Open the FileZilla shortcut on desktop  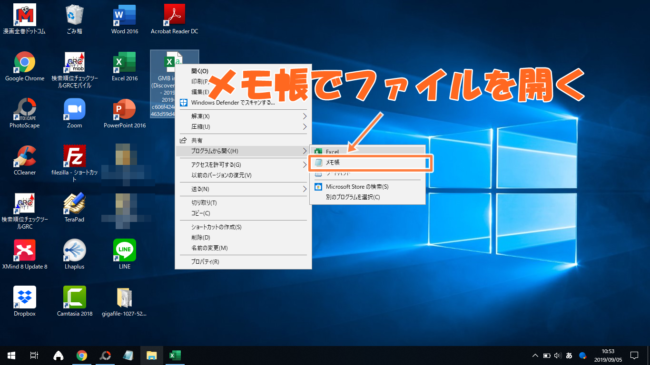click(x=74, y=163)
